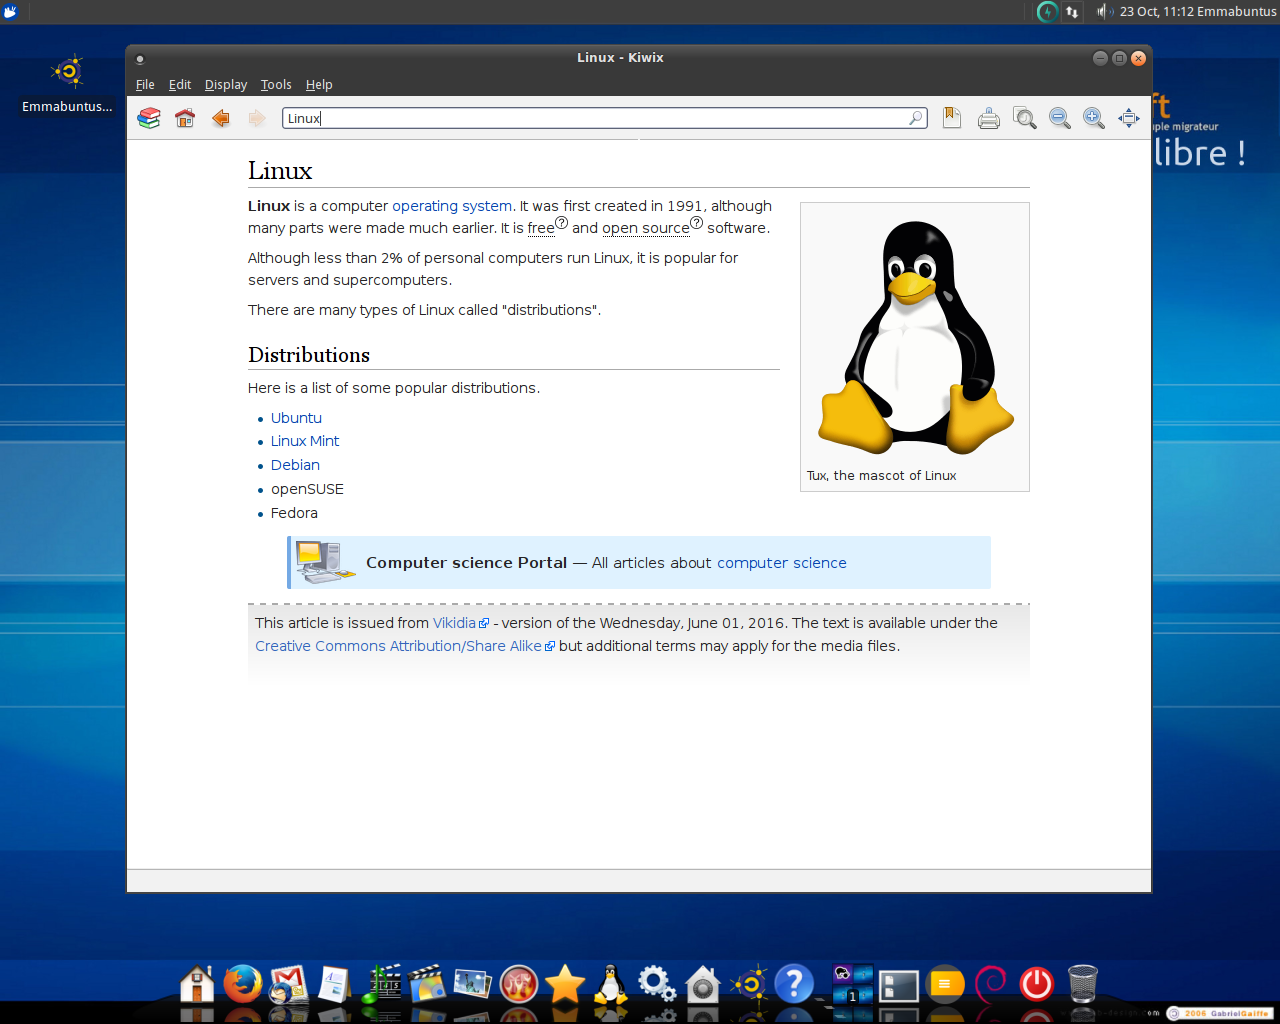Viewport: 1280px width, 1024px height.
Task: Click the 'free' underlined term
Action: (x=541, y=228)
